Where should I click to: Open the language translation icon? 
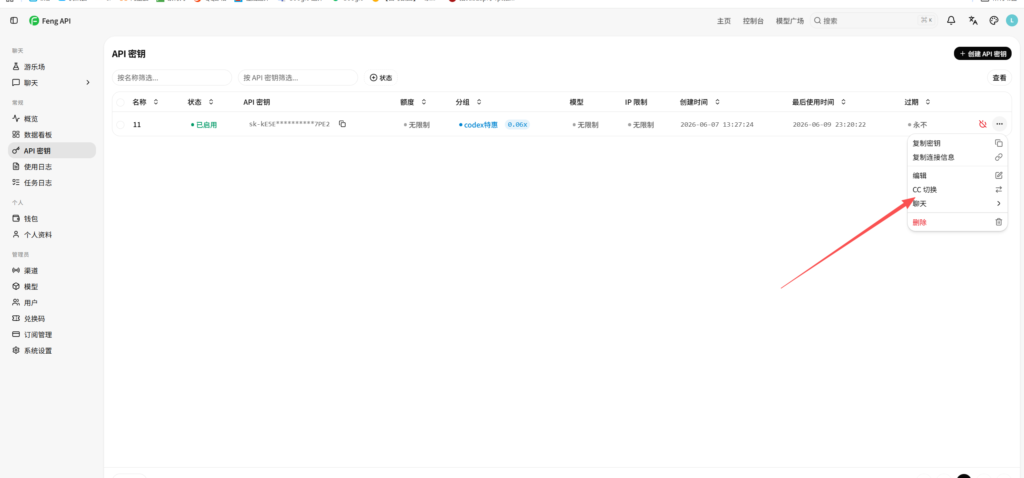(x=973, y=21)
